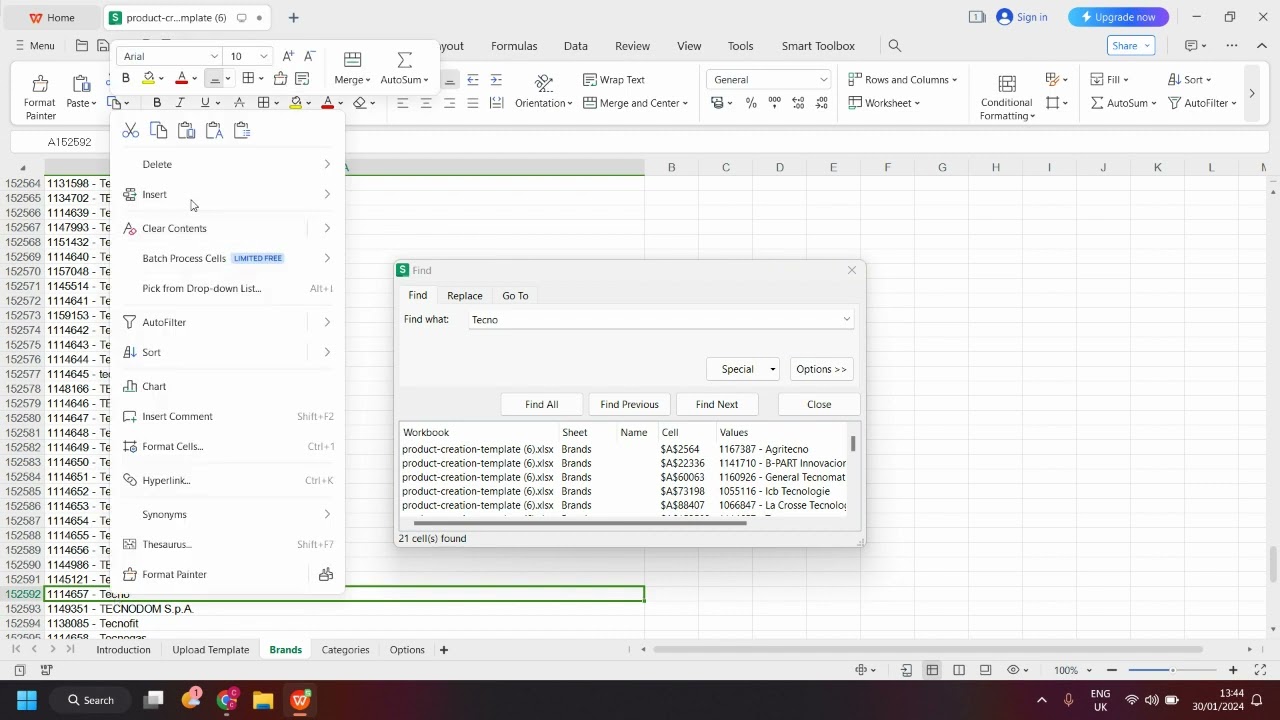Add a new sheet with plus
Screen dimensions: 1280x720
(x=444, y=650)
